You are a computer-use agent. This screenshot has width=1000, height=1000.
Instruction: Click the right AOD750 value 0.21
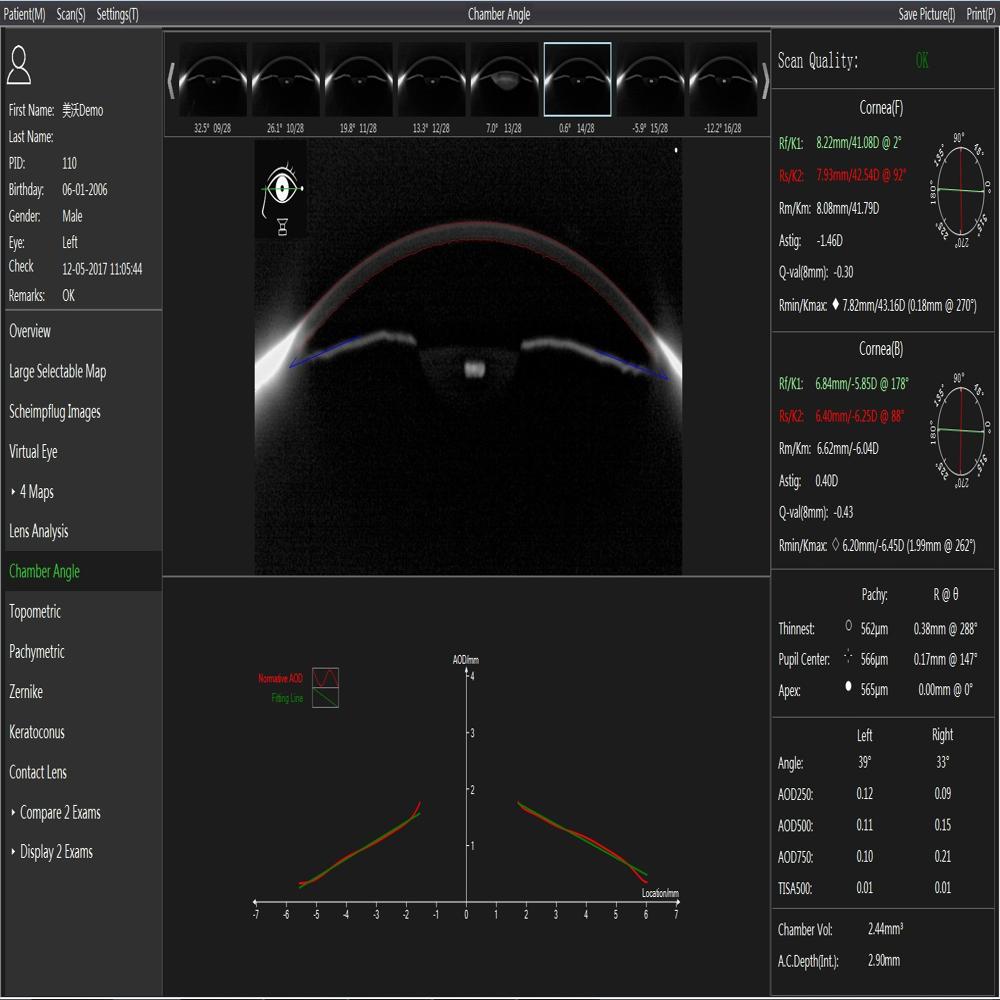pyautogui.click(x=943, y=857)
